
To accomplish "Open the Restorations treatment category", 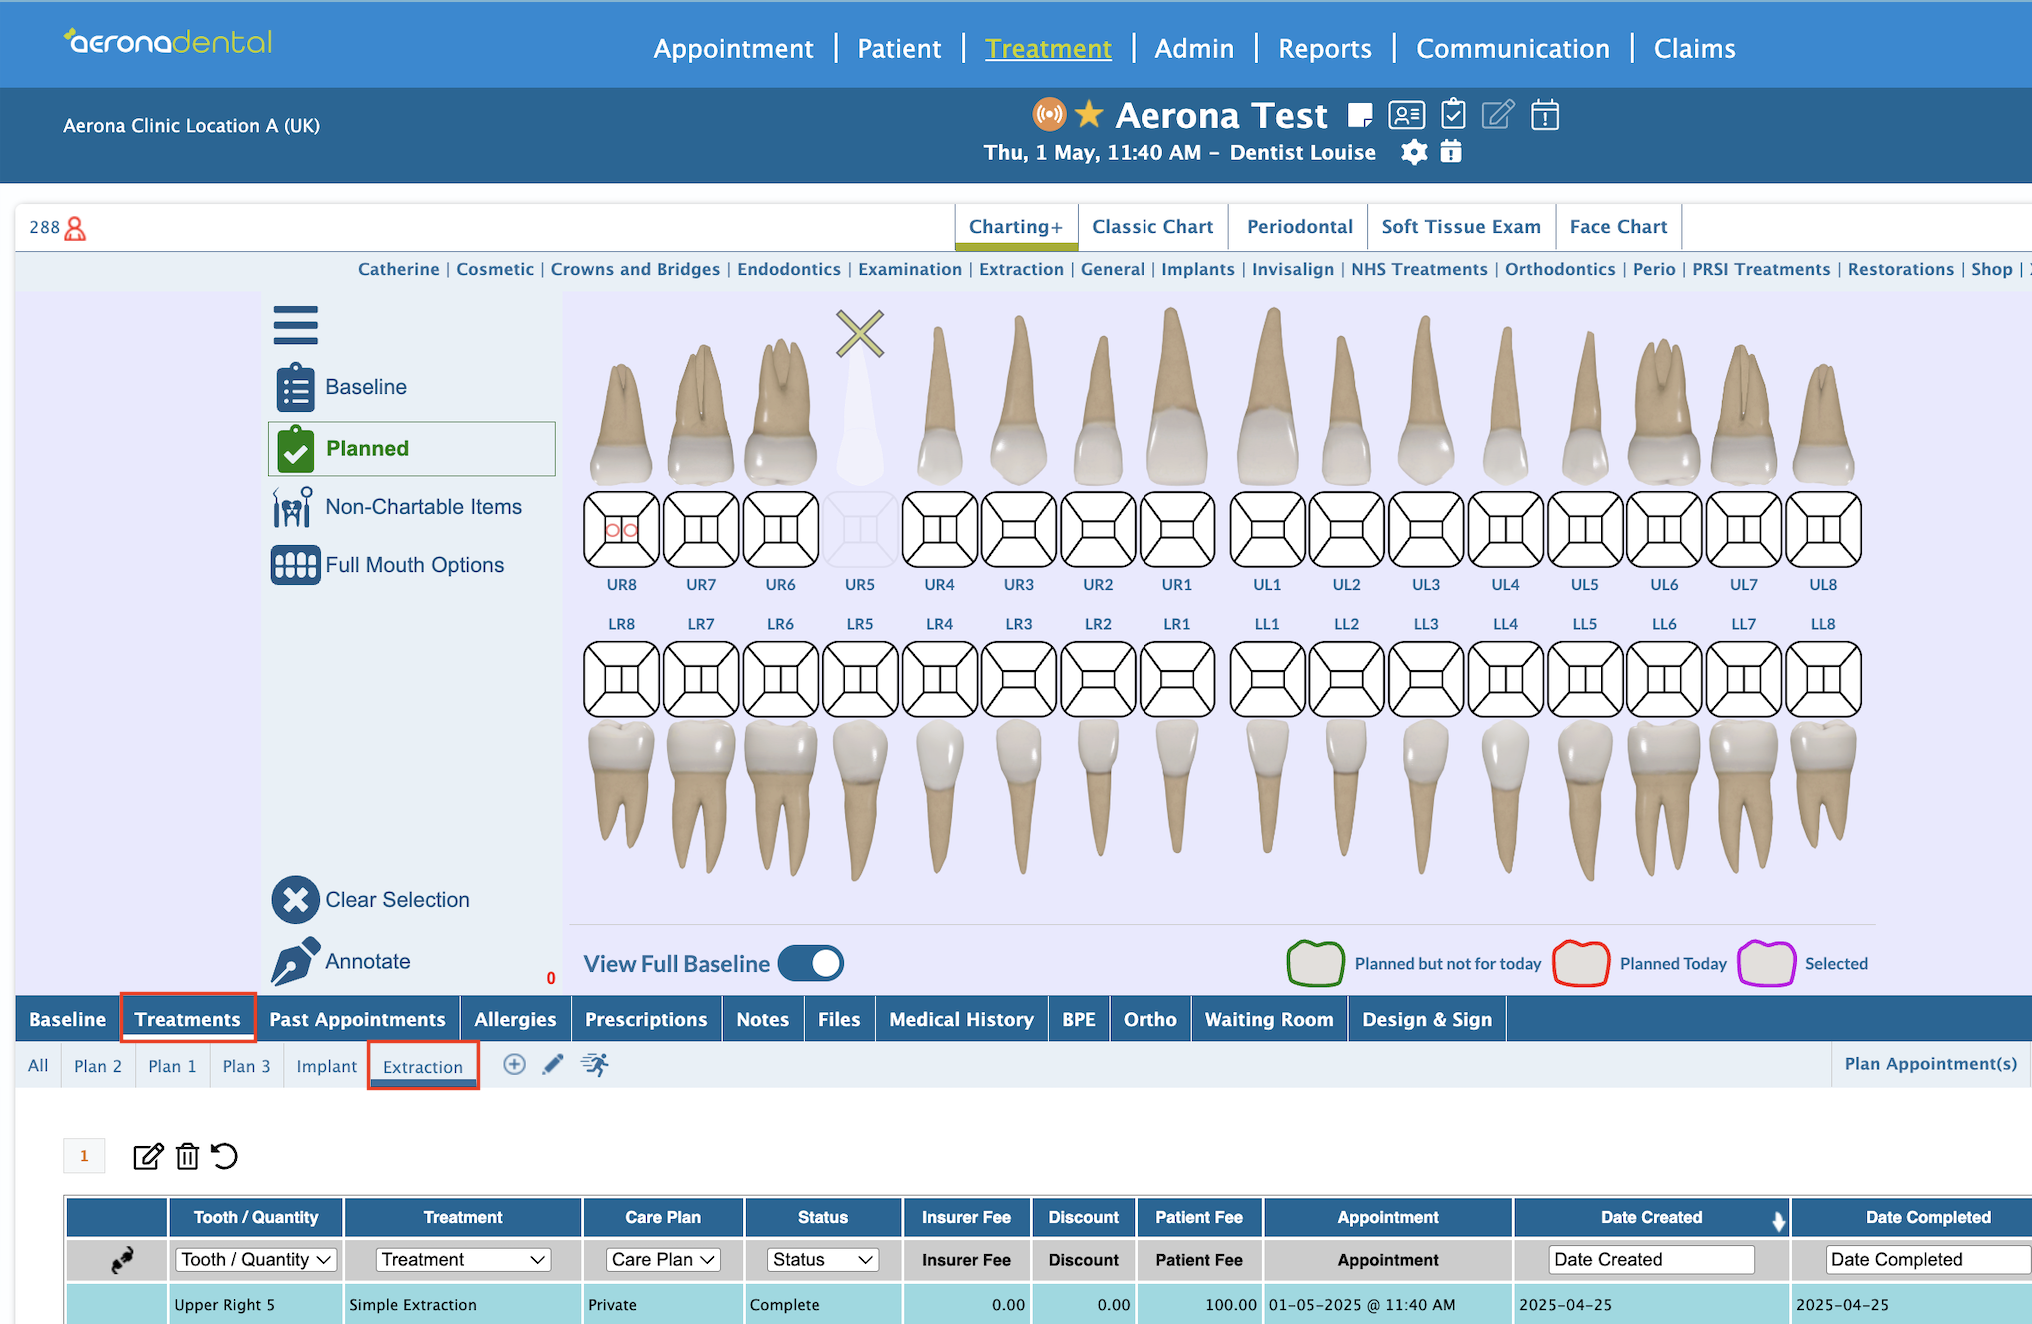I will [1900, 269].
